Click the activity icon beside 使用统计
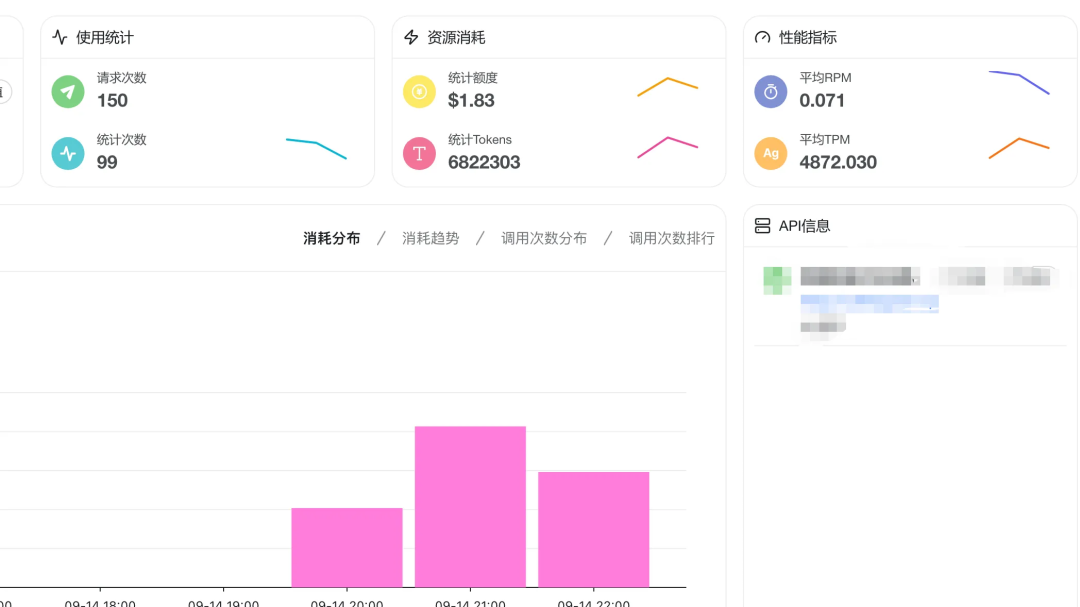The image size is (1080, 607). pos(60,38)
